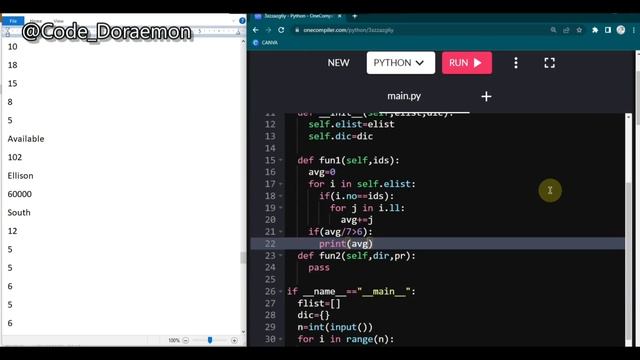Screen dimensions: 640x360
Task: Collapse the inner for loop at line 19
Action: pos(281,208)
